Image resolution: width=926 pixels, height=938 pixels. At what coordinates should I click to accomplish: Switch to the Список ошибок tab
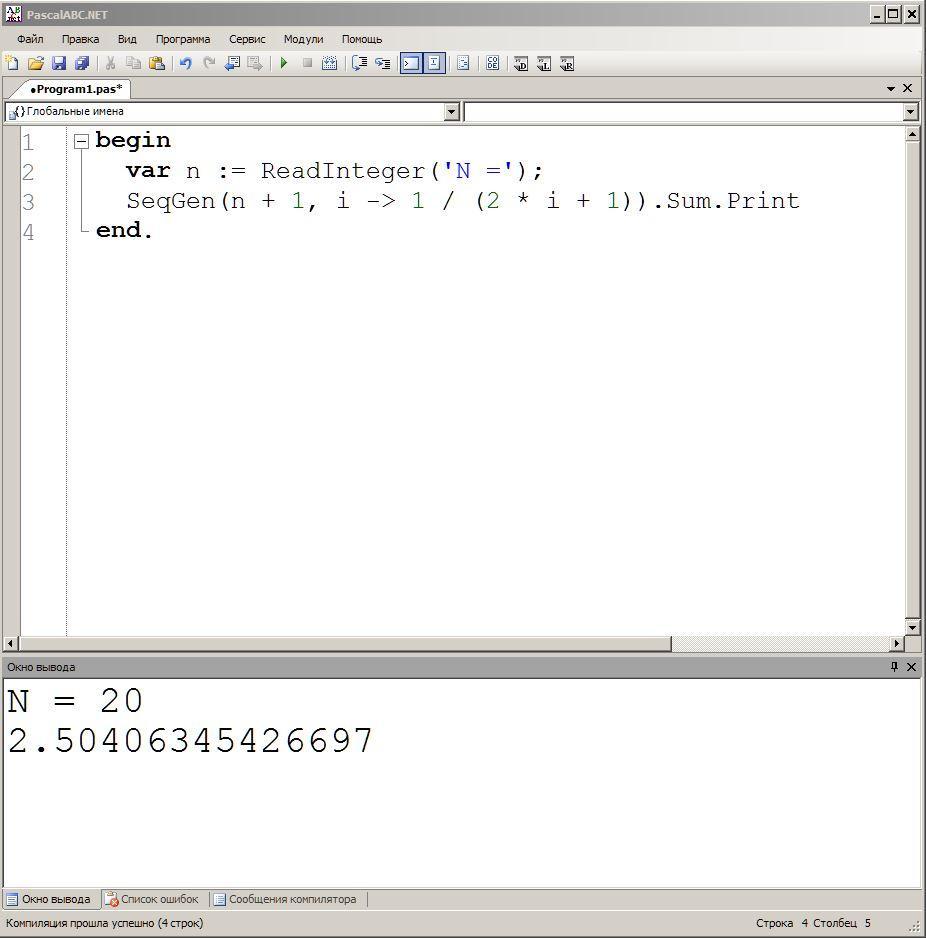point(151,899)
